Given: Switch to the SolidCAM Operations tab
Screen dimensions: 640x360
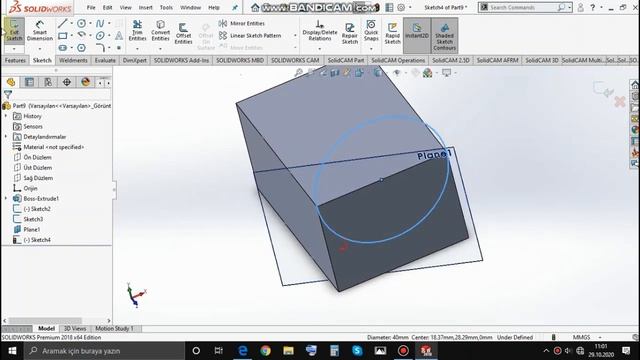Looking at the screenshot, I should coord(398,60).
